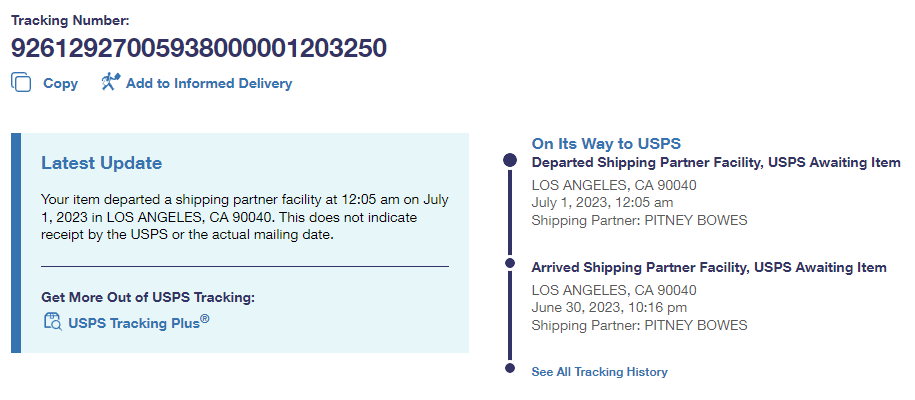
Task: Click Get More Out of USPS Tracking heading
Action: (148, 297)
